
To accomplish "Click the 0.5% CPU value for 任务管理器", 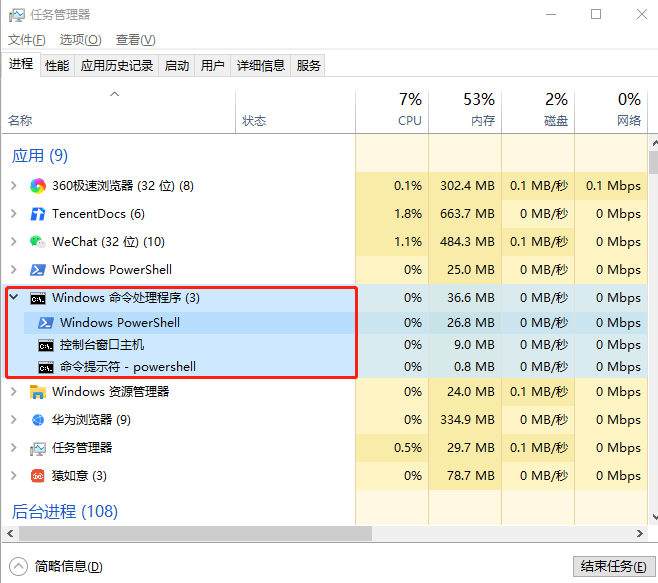I will 408,447.
